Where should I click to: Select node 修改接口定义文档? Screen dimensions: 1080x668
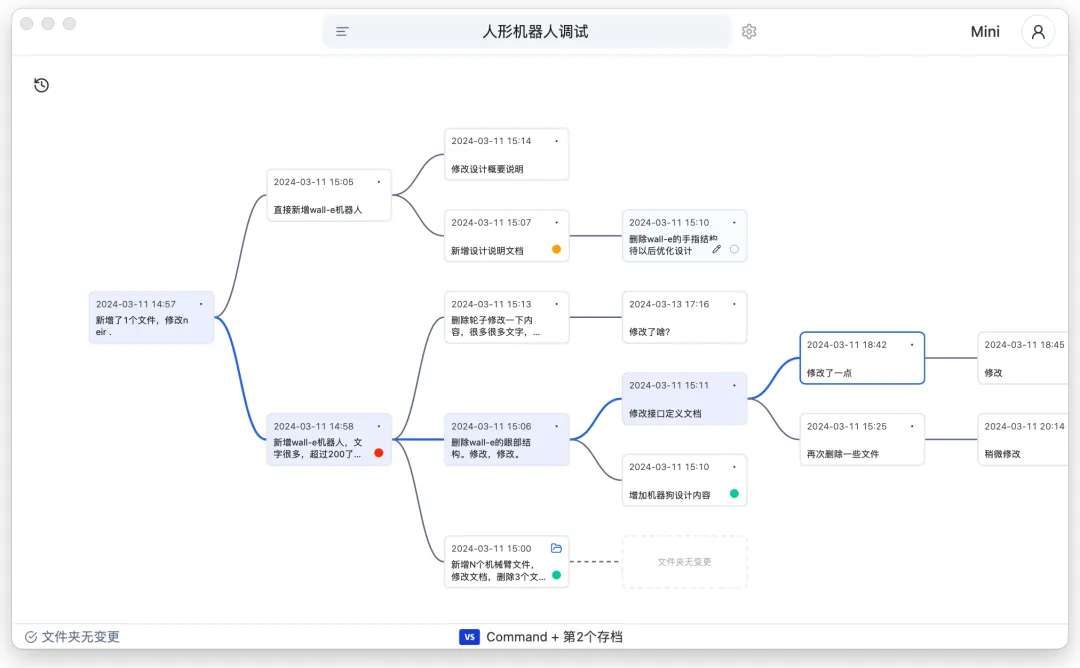[x=685, y=399]
